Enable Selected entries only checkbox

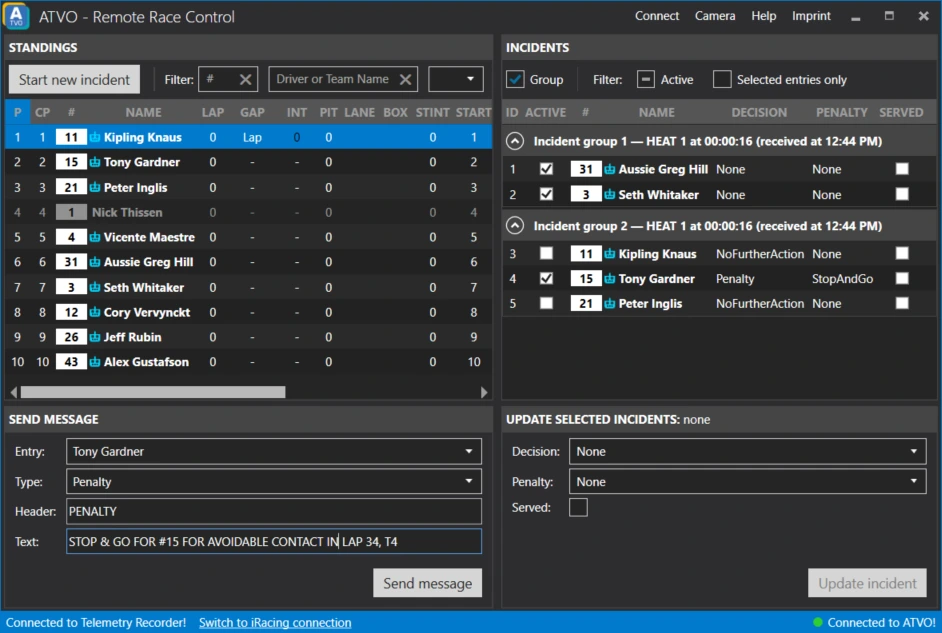[722, 79]
